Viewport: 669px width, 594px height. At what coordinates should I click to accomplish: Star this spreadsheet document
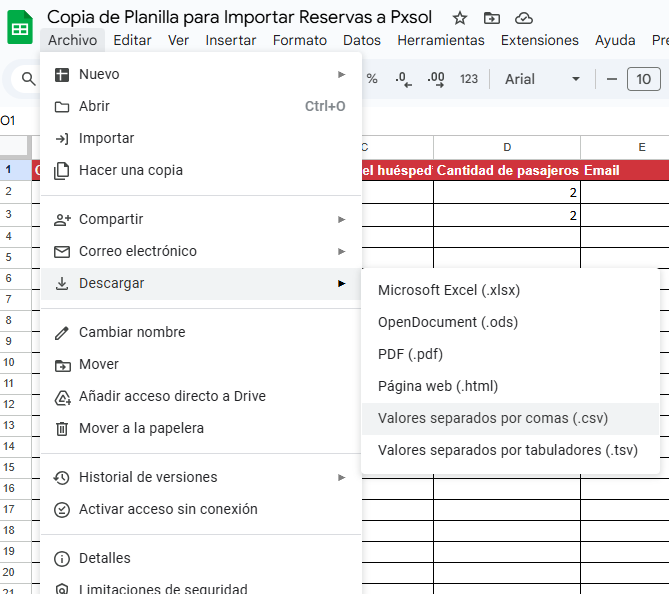point(460,18)
